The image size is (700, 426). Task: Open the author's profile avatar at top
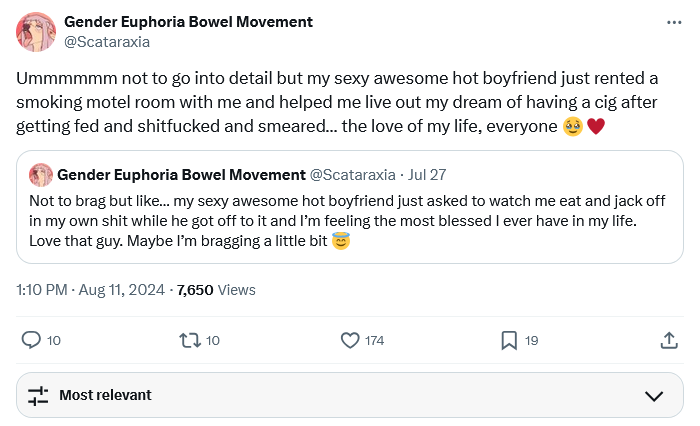[36, 32]
